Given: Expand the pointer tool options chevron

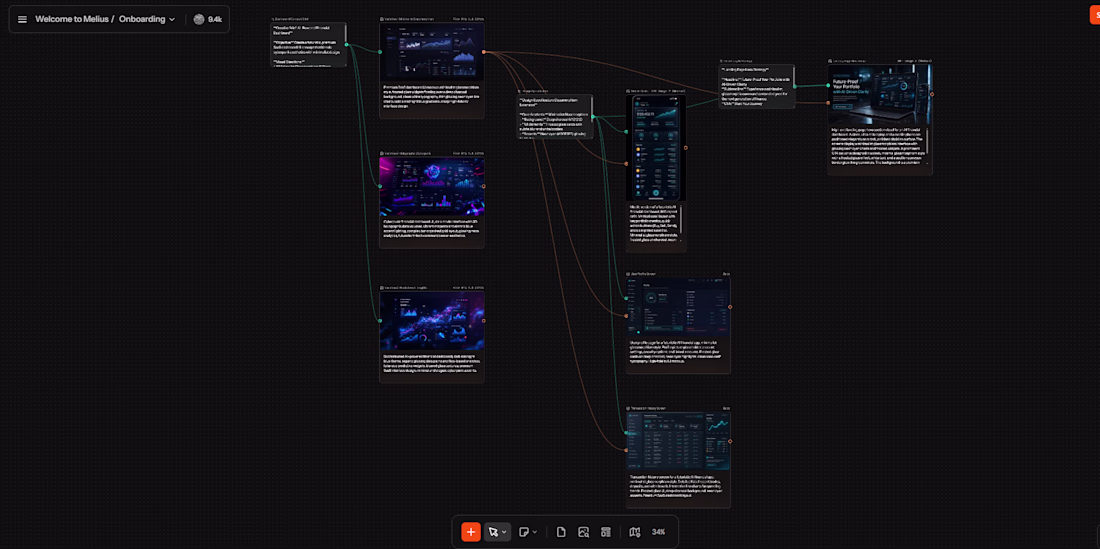Looking at the screenshot, I should click(504, 532).
